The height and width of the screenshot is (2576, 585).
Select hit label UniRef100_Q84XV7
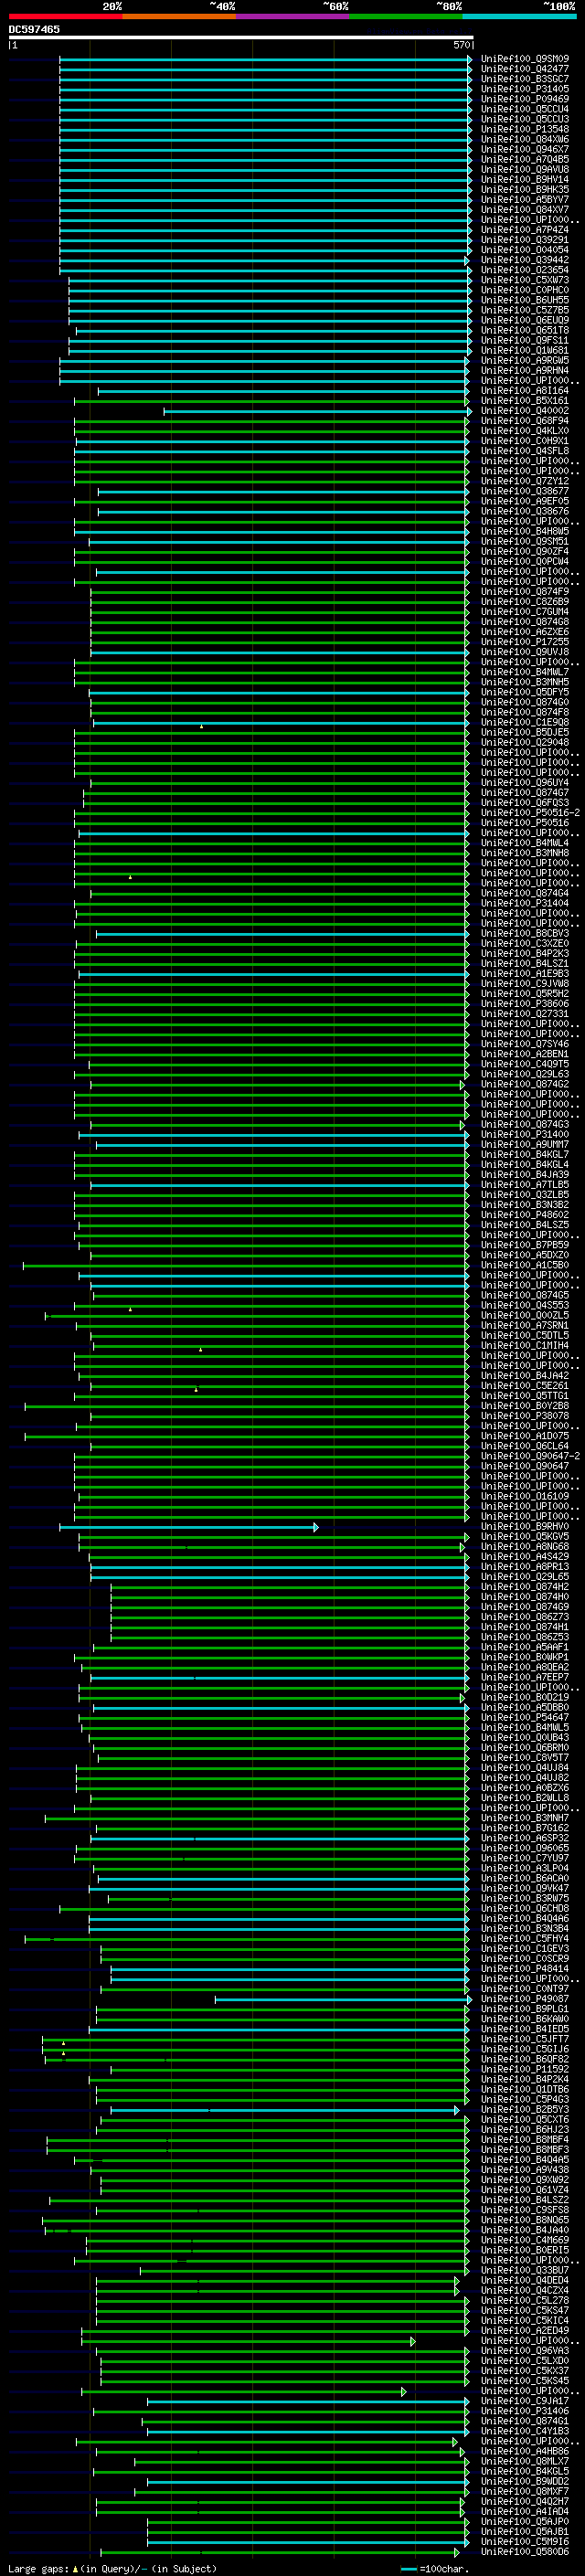click(525, 210)
